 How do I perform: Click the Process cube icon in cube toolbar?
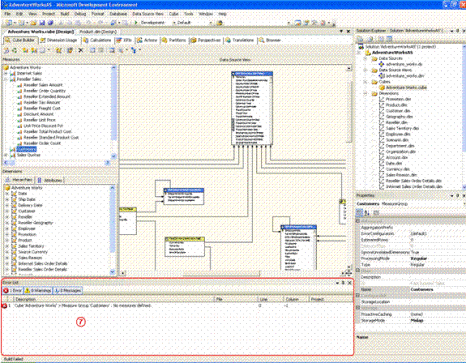pyautogui.click(x=6, y=50)
